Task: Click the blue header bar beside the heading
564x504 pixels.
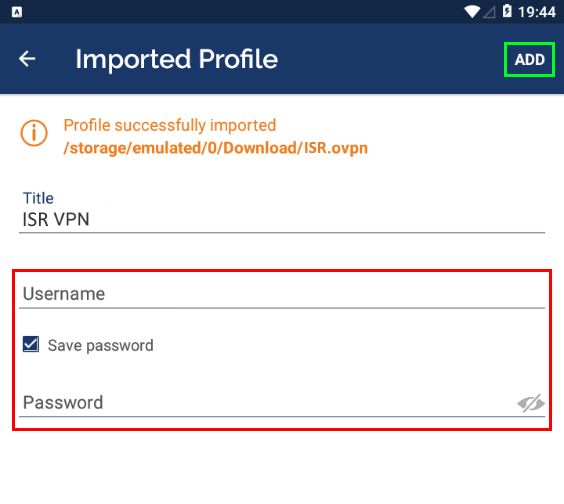Action: coord(388,59)
